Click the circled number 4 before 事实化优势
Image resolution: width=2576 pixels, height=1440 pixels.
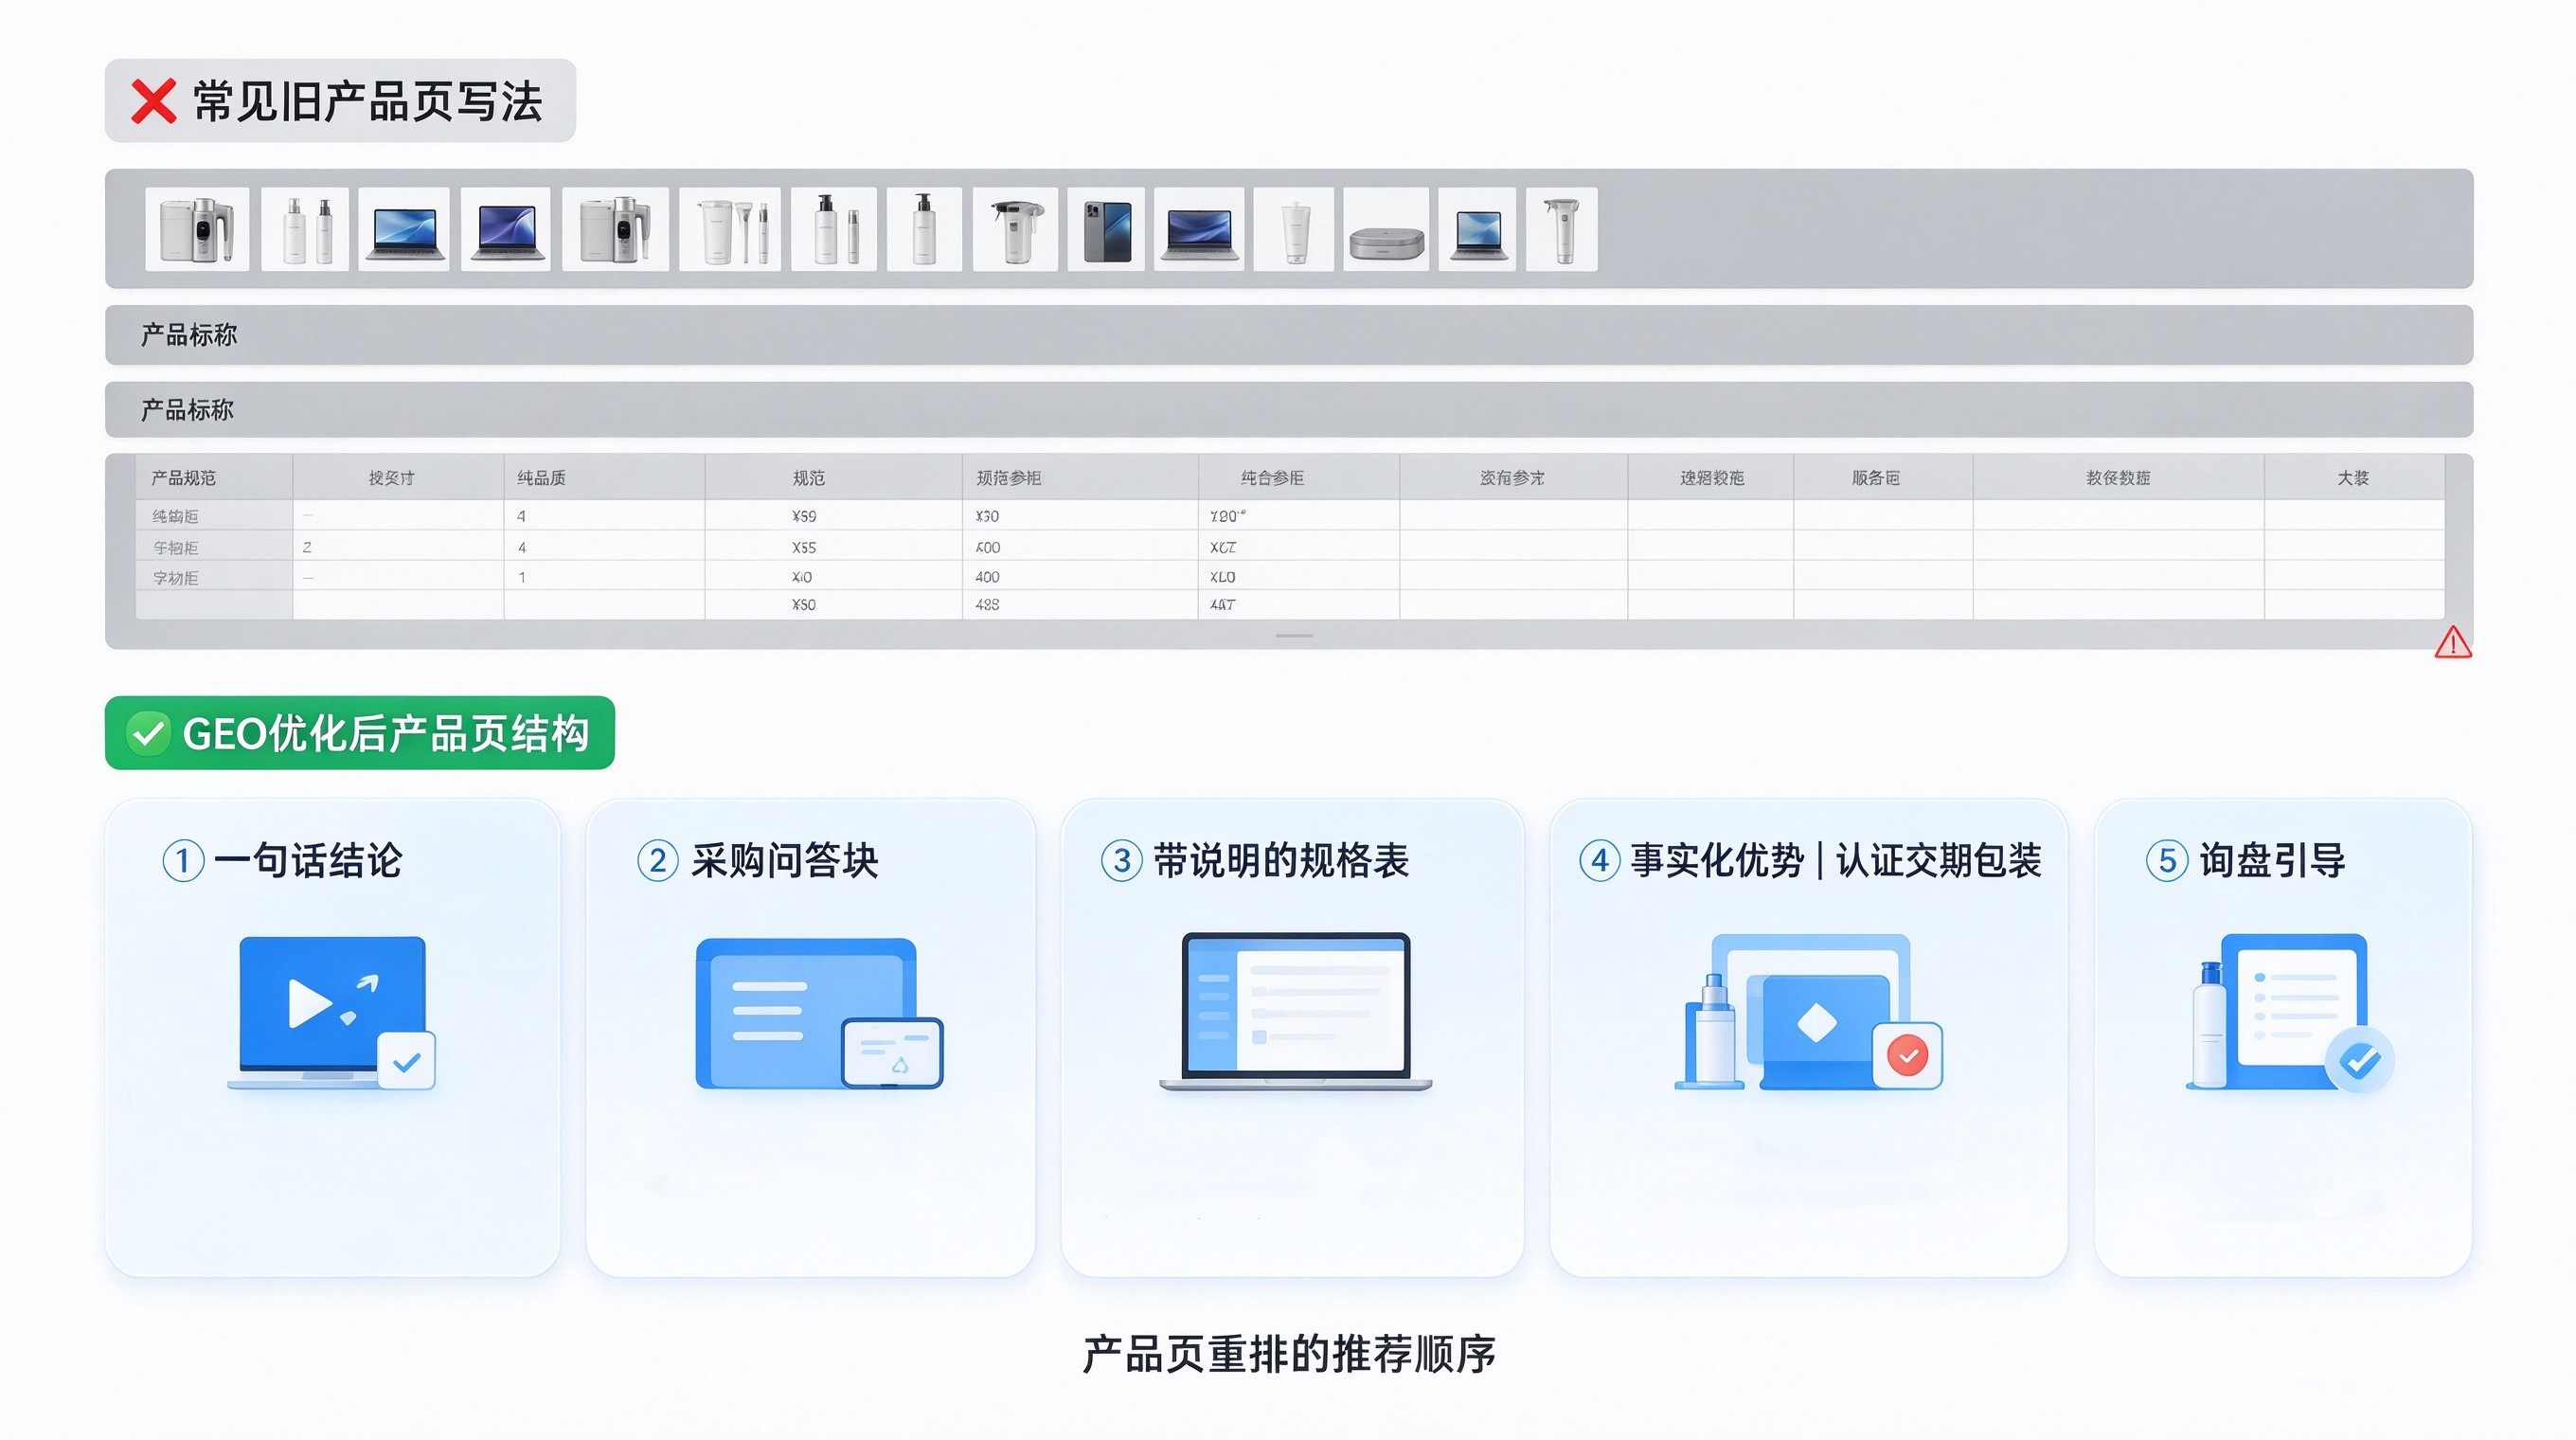(1600, 861)
